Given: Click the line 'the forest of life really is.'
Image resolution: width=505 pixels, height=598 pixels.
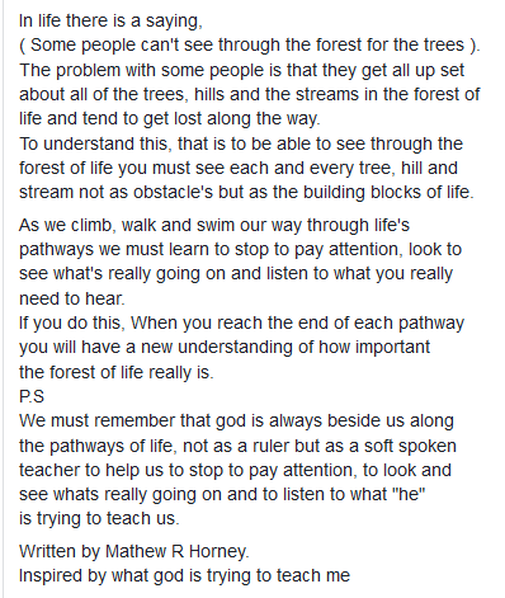Looking at the screenshot, I should 116,372.
